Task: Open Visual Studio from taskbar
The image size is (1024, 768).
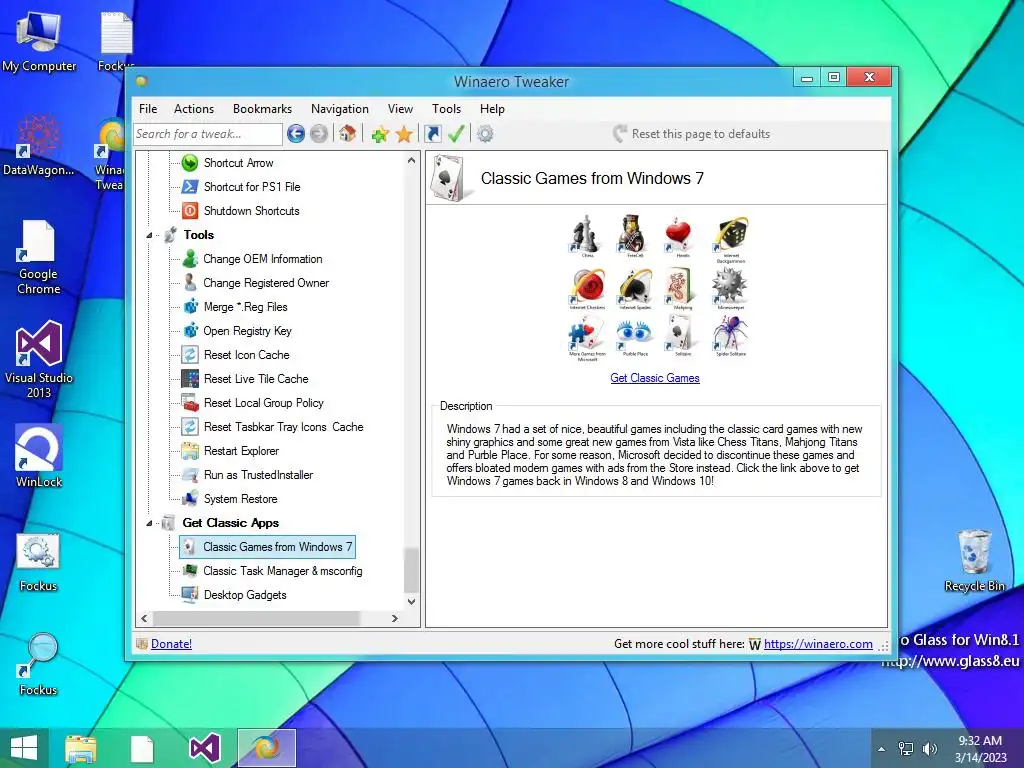Action: click(x=204, y=748)
